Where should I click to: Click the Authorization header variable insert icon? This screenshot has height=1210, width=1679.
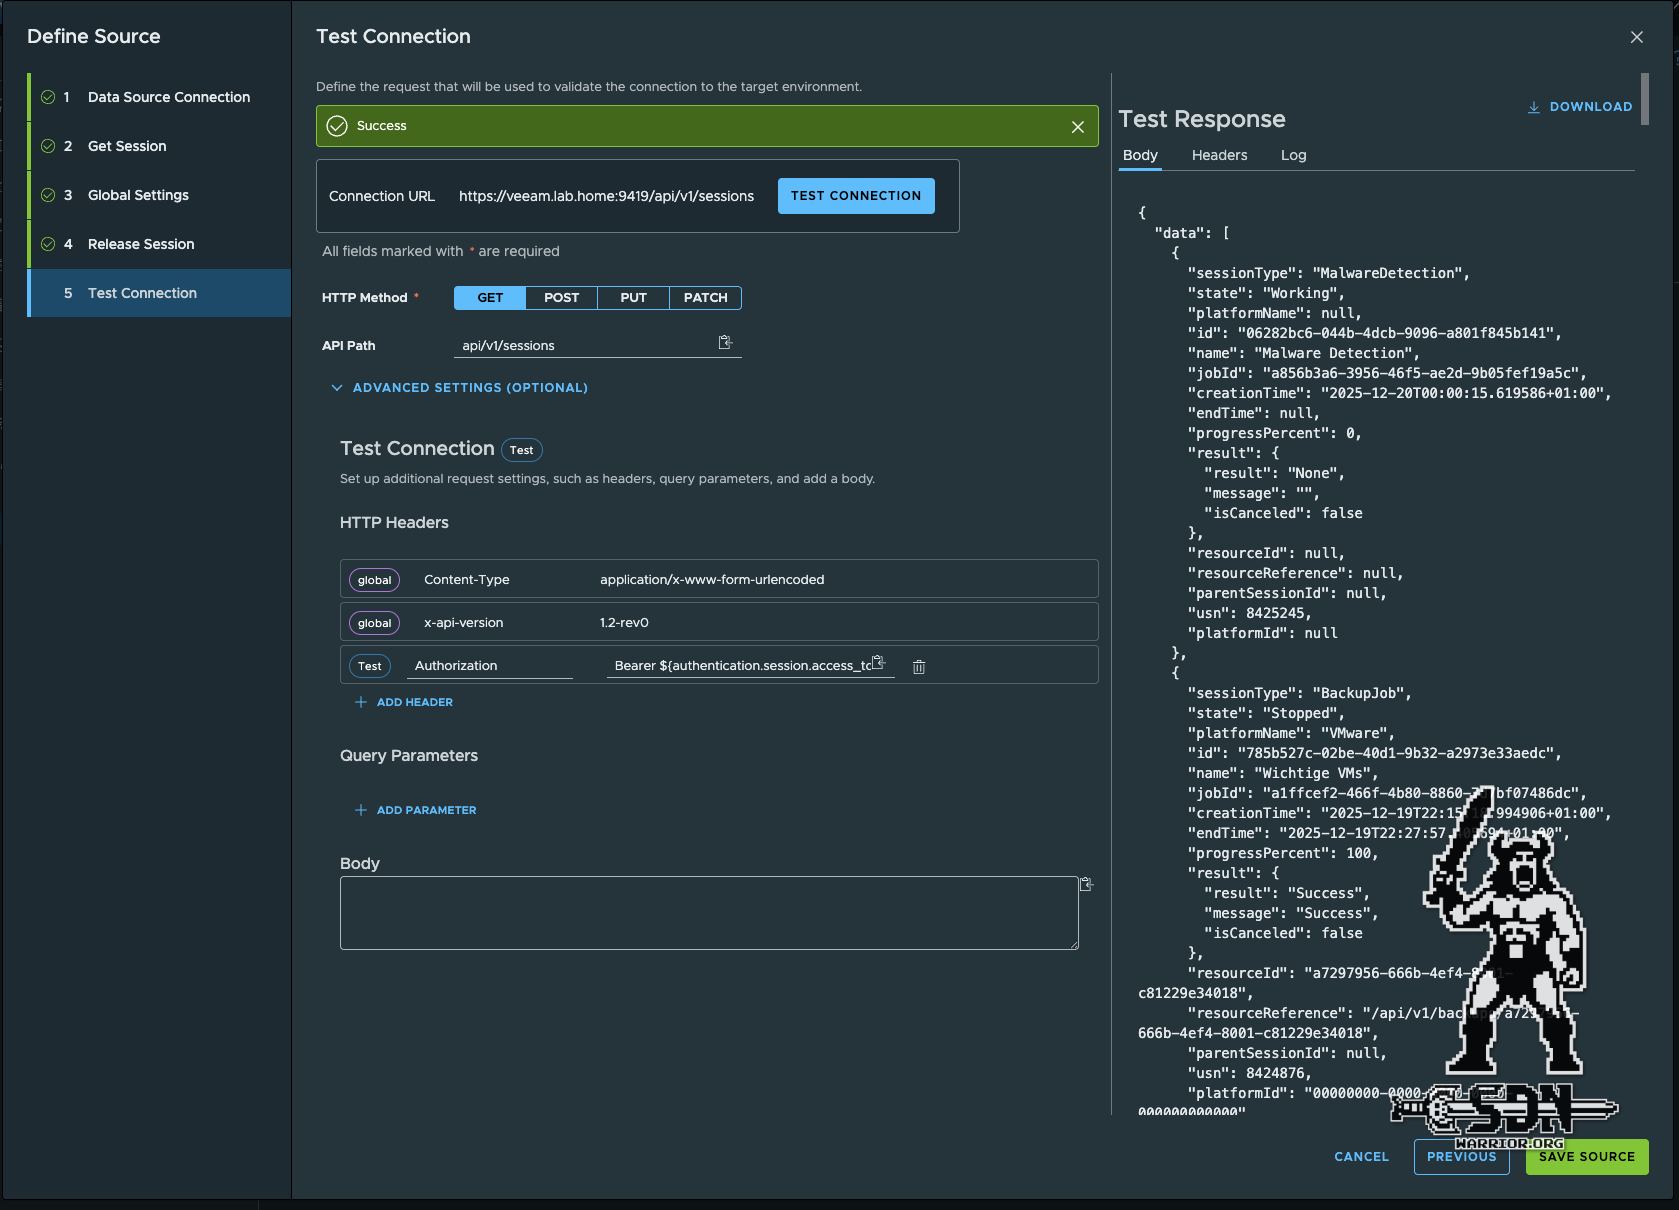[x=878, y=663]
